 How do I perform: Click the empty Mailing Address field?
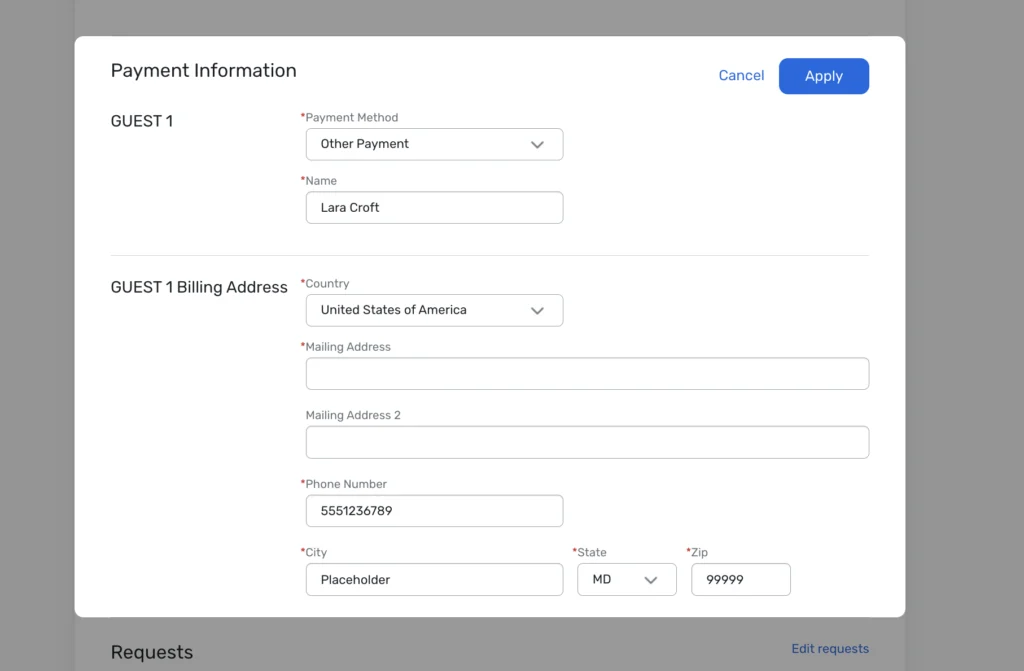[587, 373]
